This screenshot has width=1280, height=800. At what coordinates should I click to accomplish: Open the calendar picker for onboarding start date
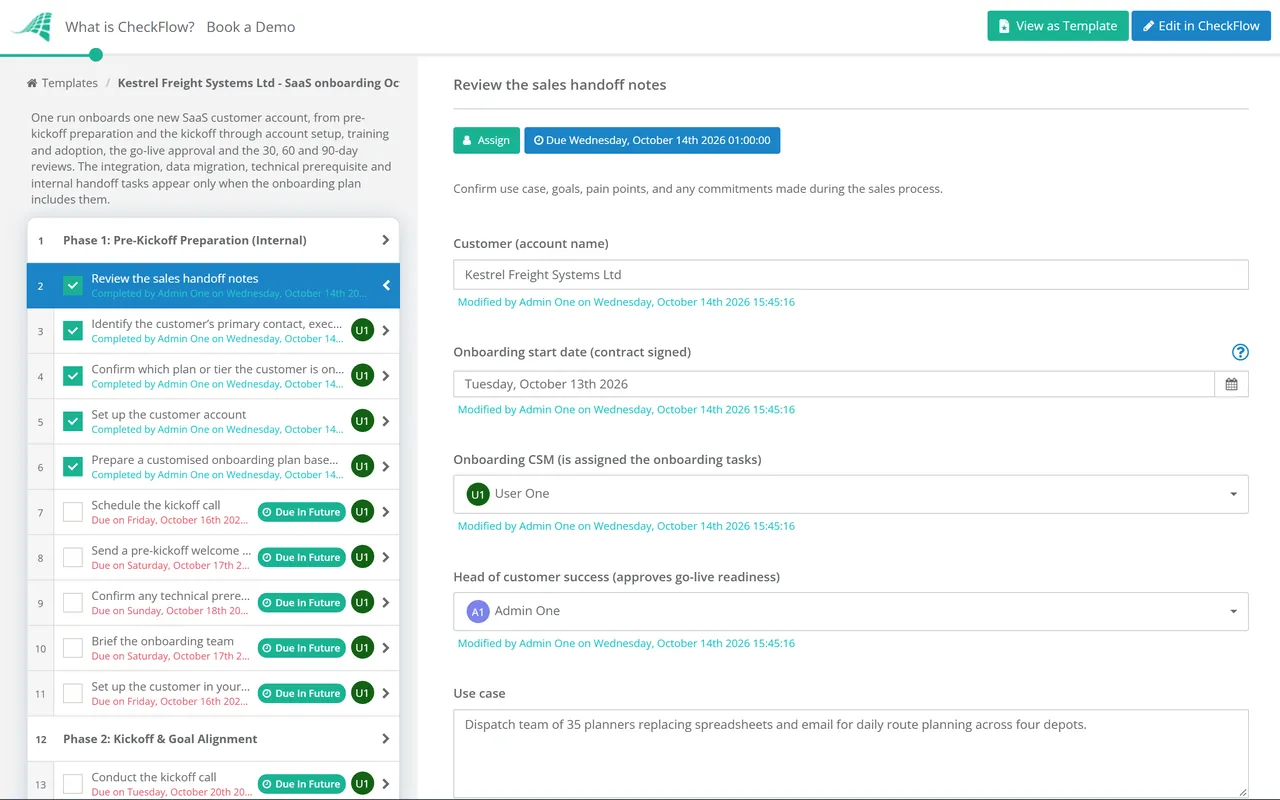point(1231,384)
